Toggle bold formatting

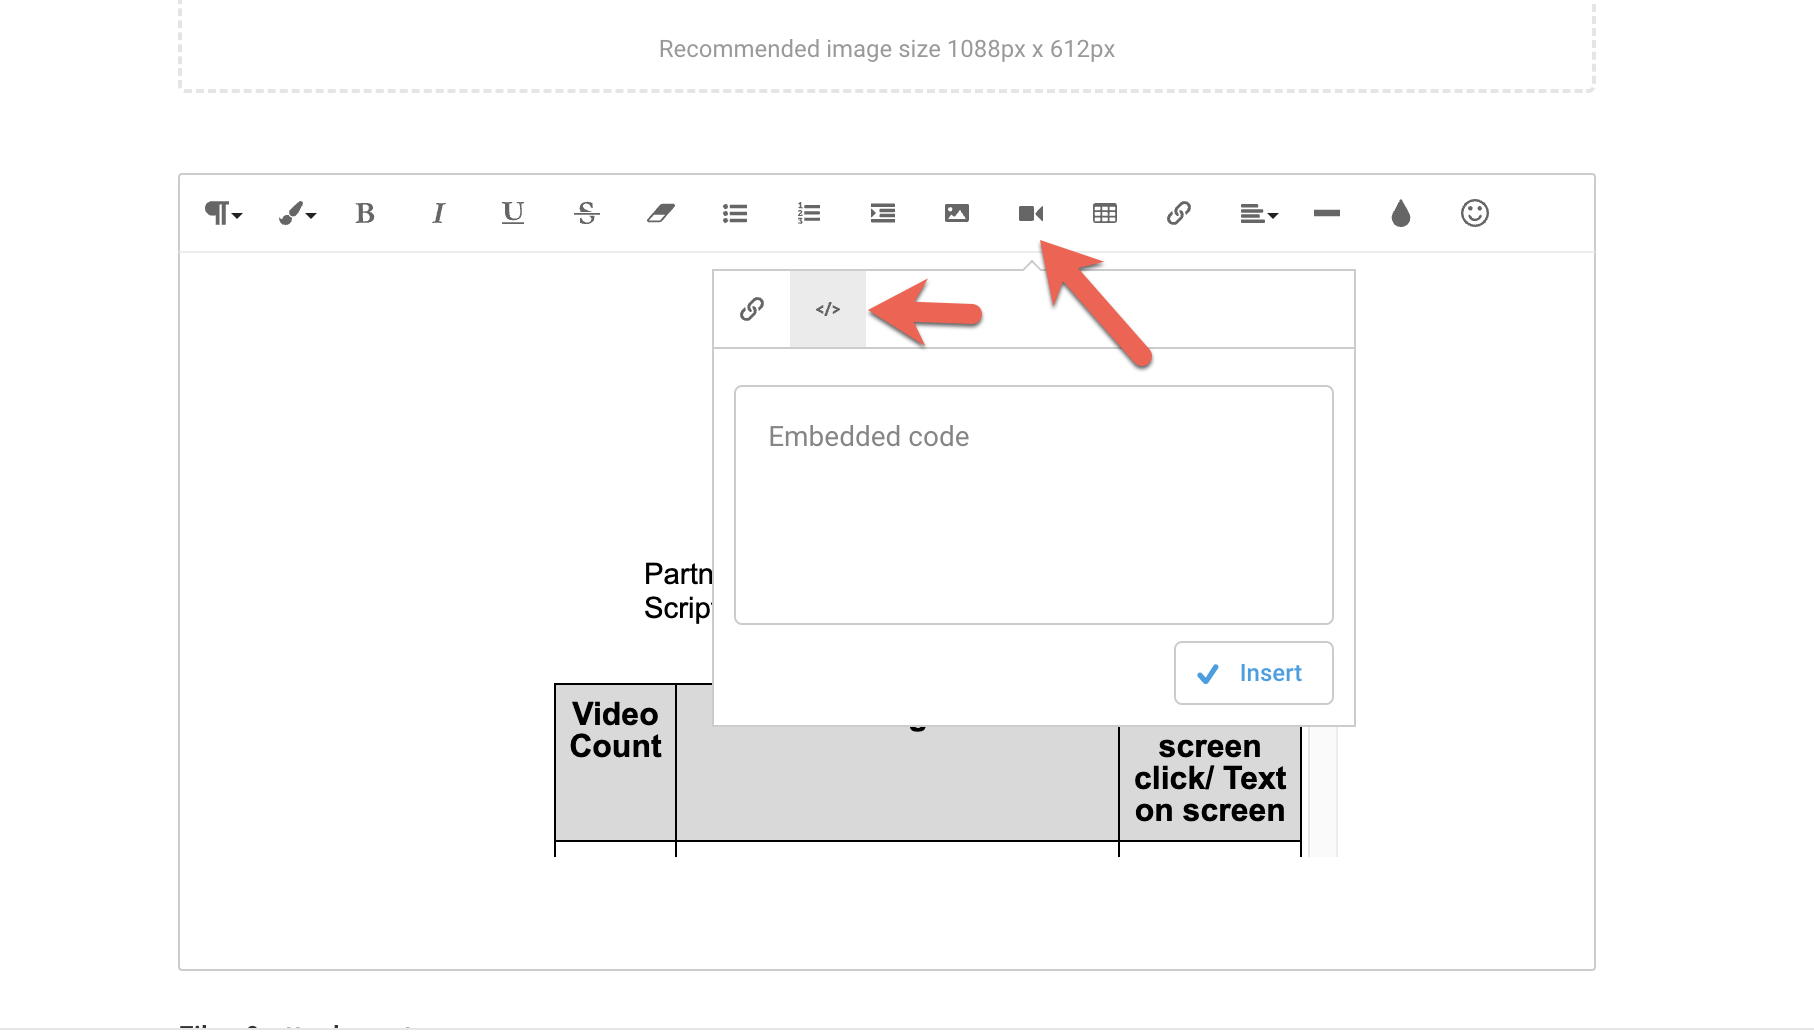coord(365,213)
